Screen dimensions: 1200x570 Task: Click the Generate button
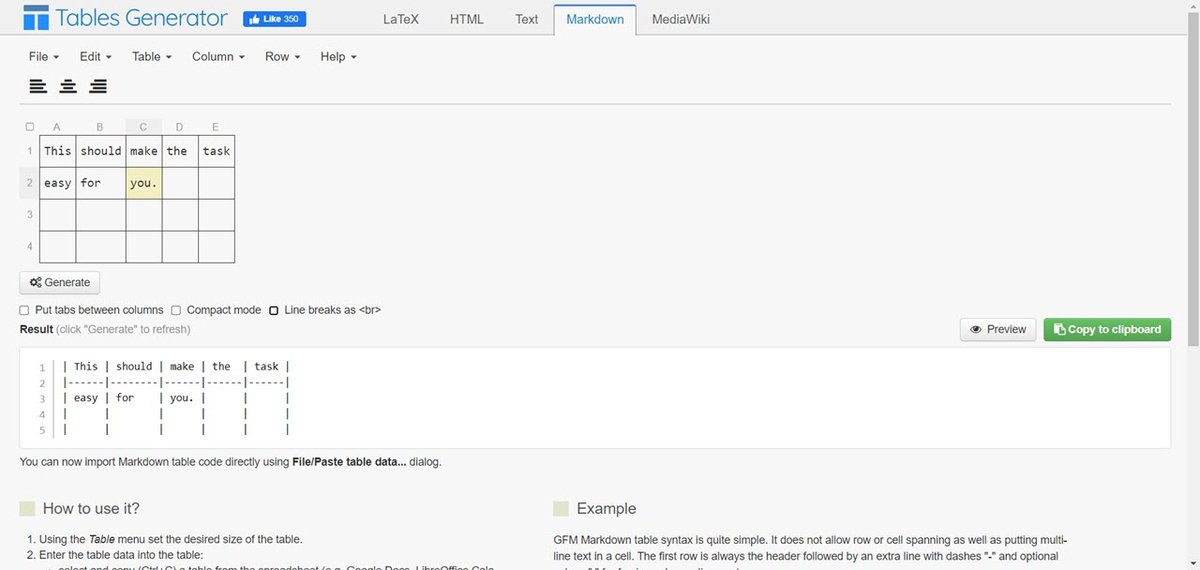click(x=60, y=282)
